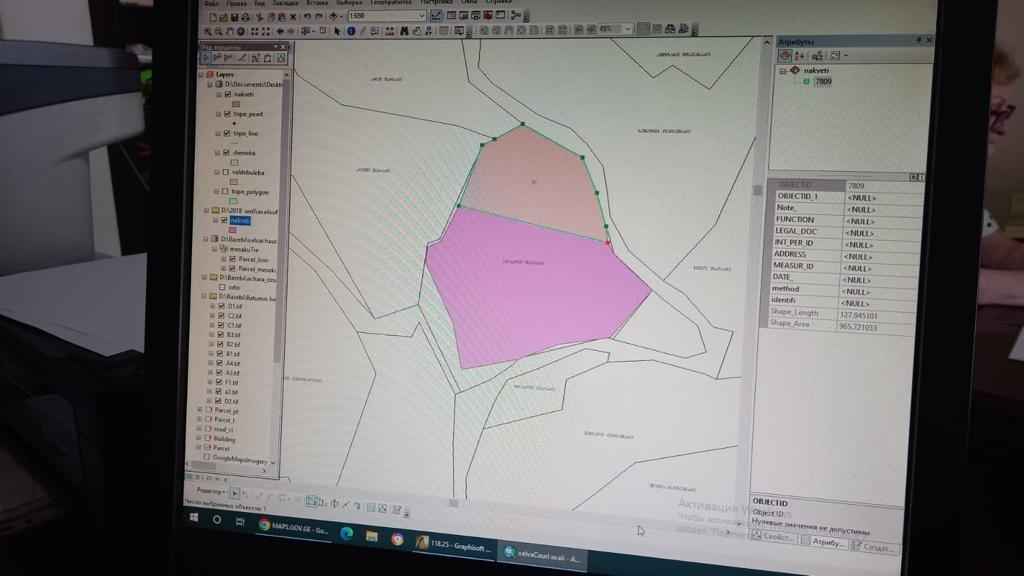This screenshot has width=1024, height=576.
Task: Collapse the first D:\ group under Layers
Action: click(x=210, y=84)
